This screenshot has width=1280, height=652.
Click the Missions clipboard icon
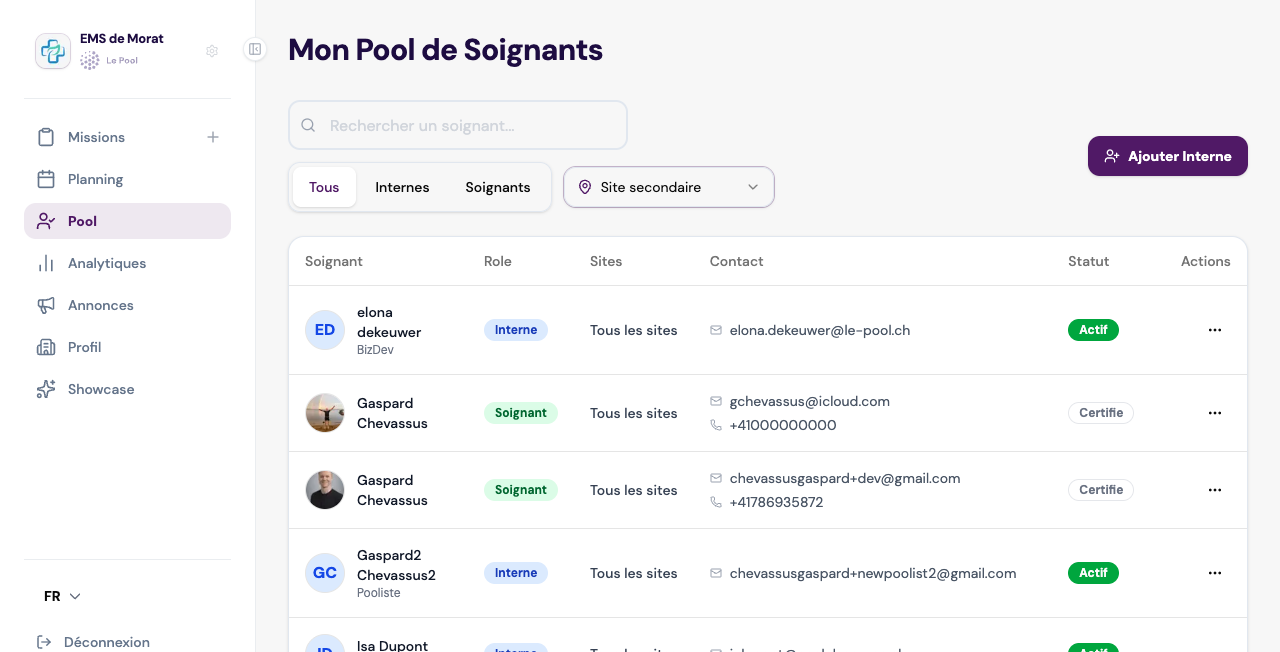click(x=46, y=137)
